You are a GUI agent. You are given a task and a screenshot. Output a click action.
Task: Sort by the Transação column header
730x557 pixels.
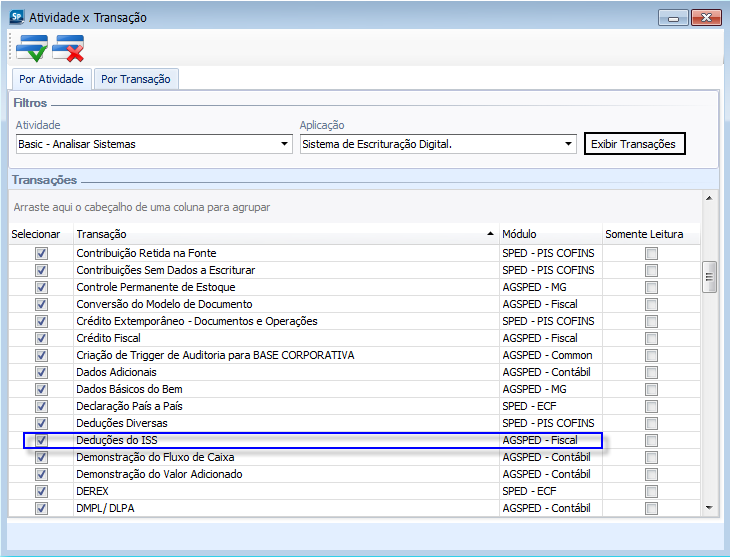coord(285,234)
